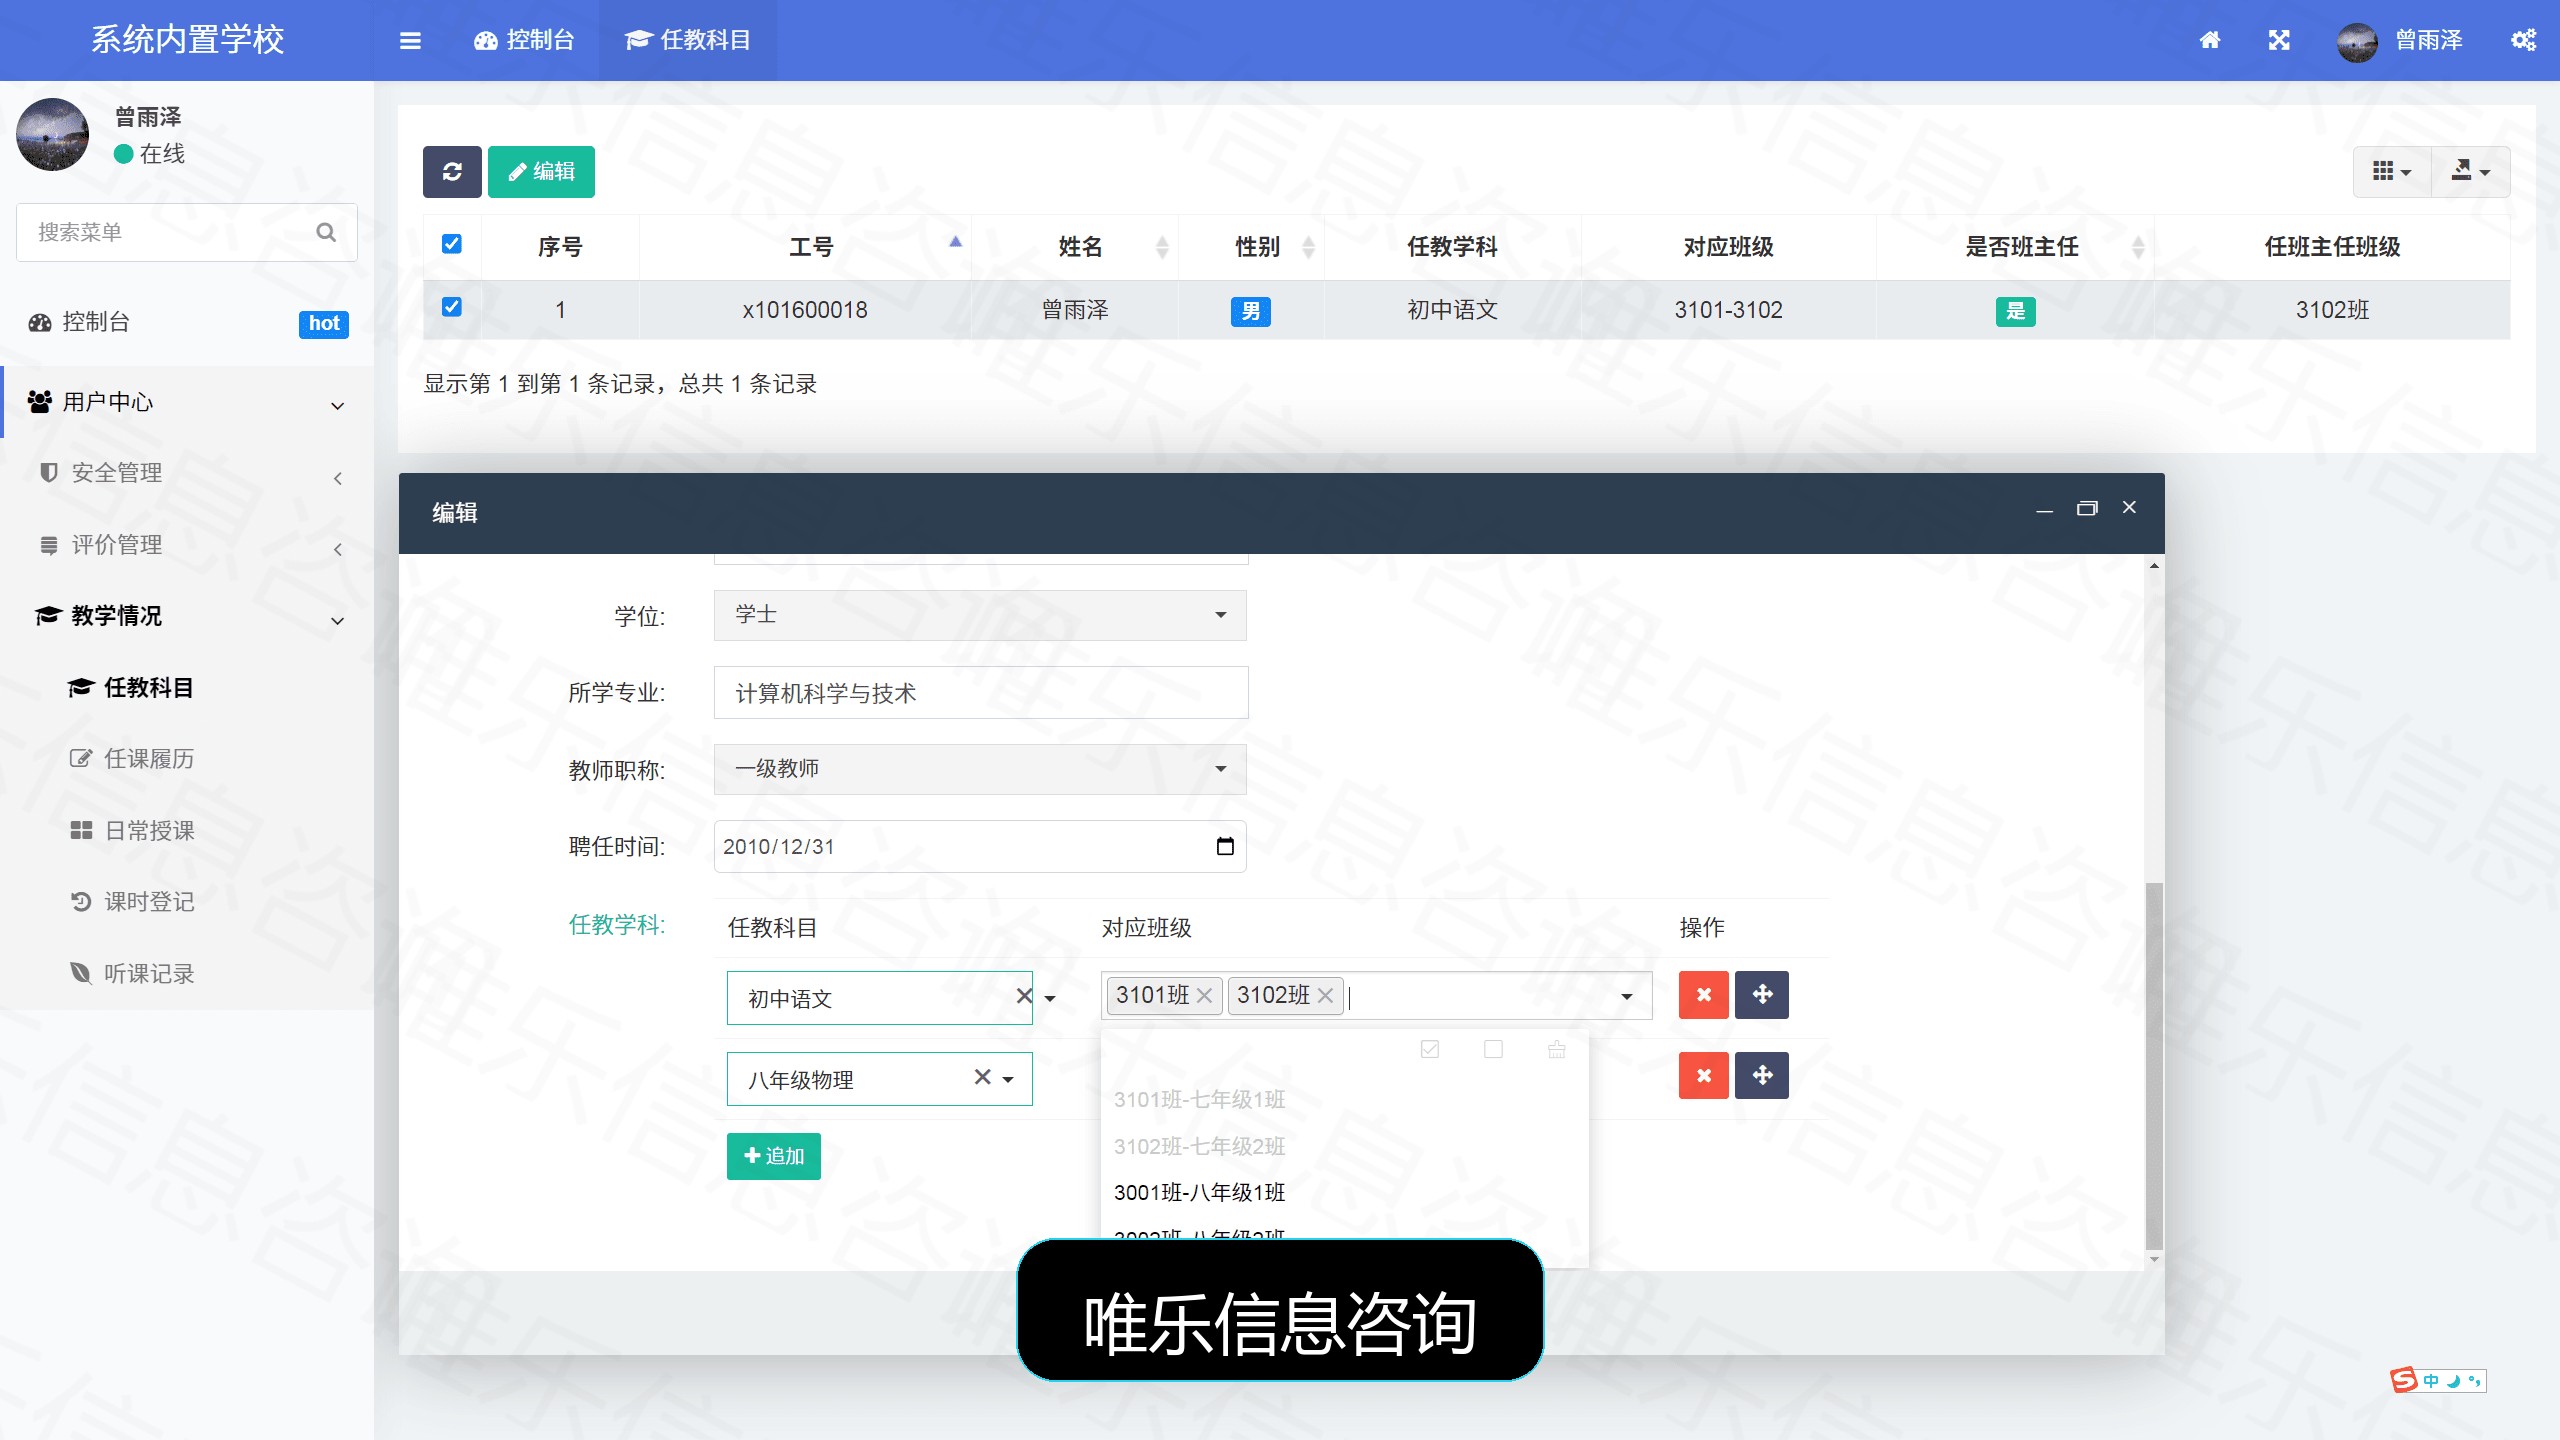The width and height of the screenshot is (2560, 1440).
Task: Click the search icon in menu search
Action: 326,232
